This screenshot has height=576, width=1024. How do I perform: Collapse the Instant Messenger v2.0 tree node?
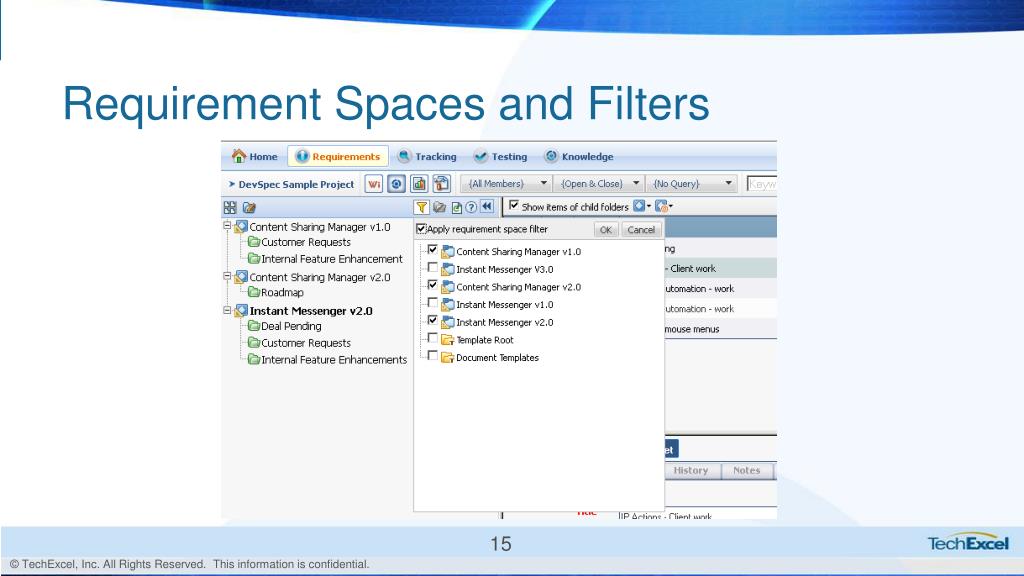227,310
